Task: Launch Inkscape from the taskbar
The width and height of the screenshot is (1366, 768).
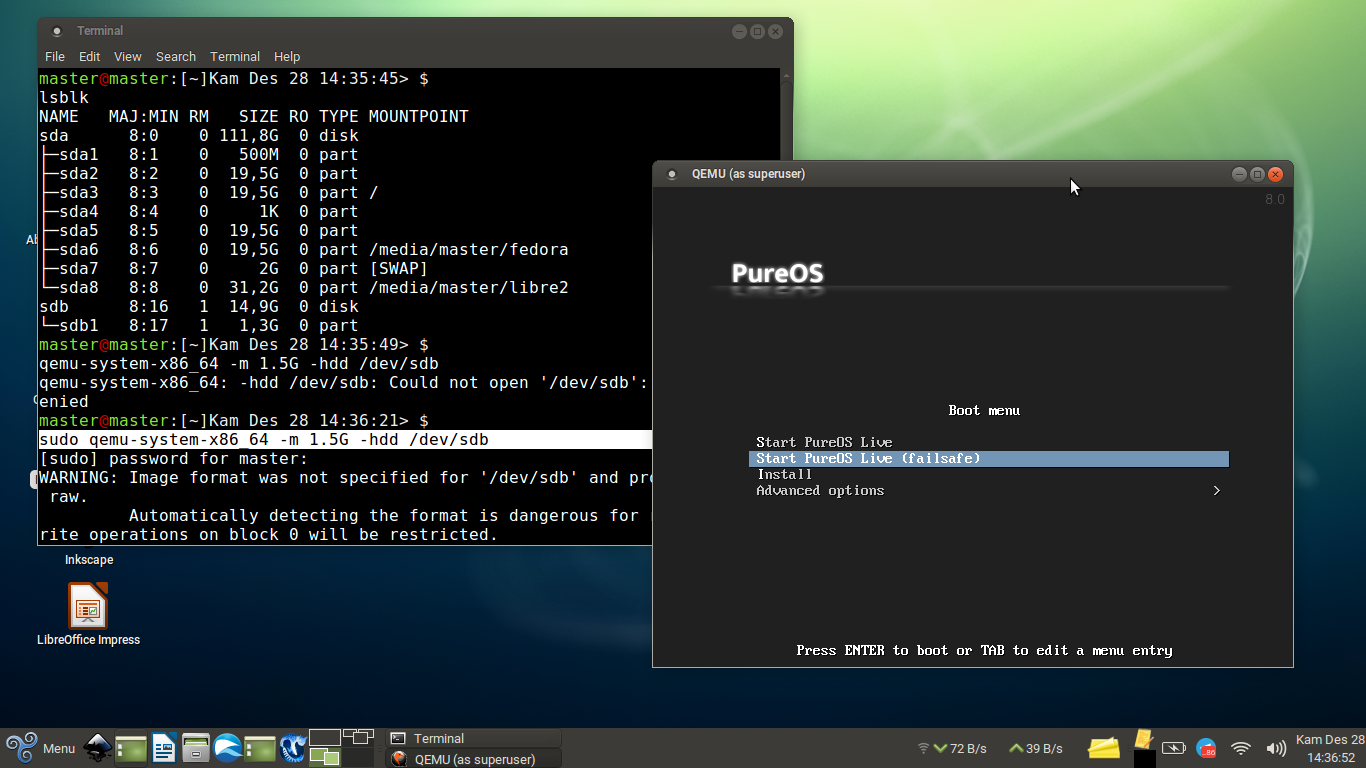Action: click(x=97, y=747)
